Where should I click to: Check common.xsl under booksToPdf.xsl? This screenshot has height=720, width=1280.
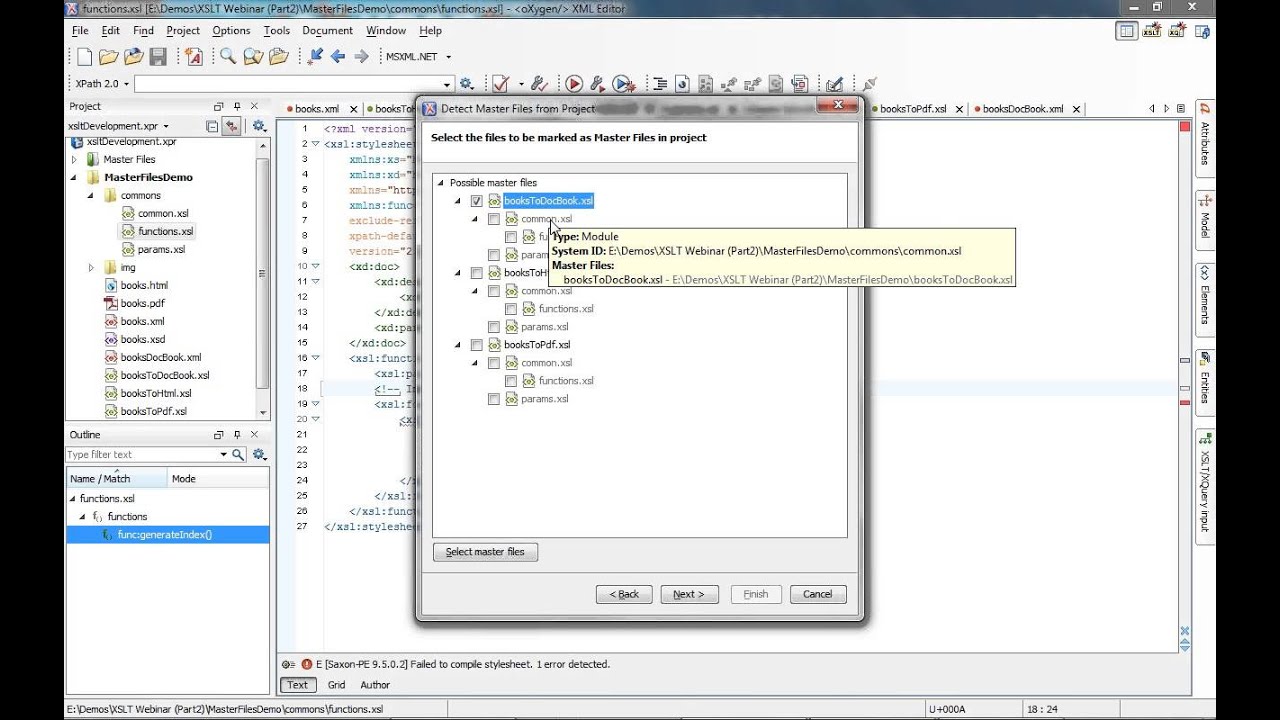click(x=493, y=363)
